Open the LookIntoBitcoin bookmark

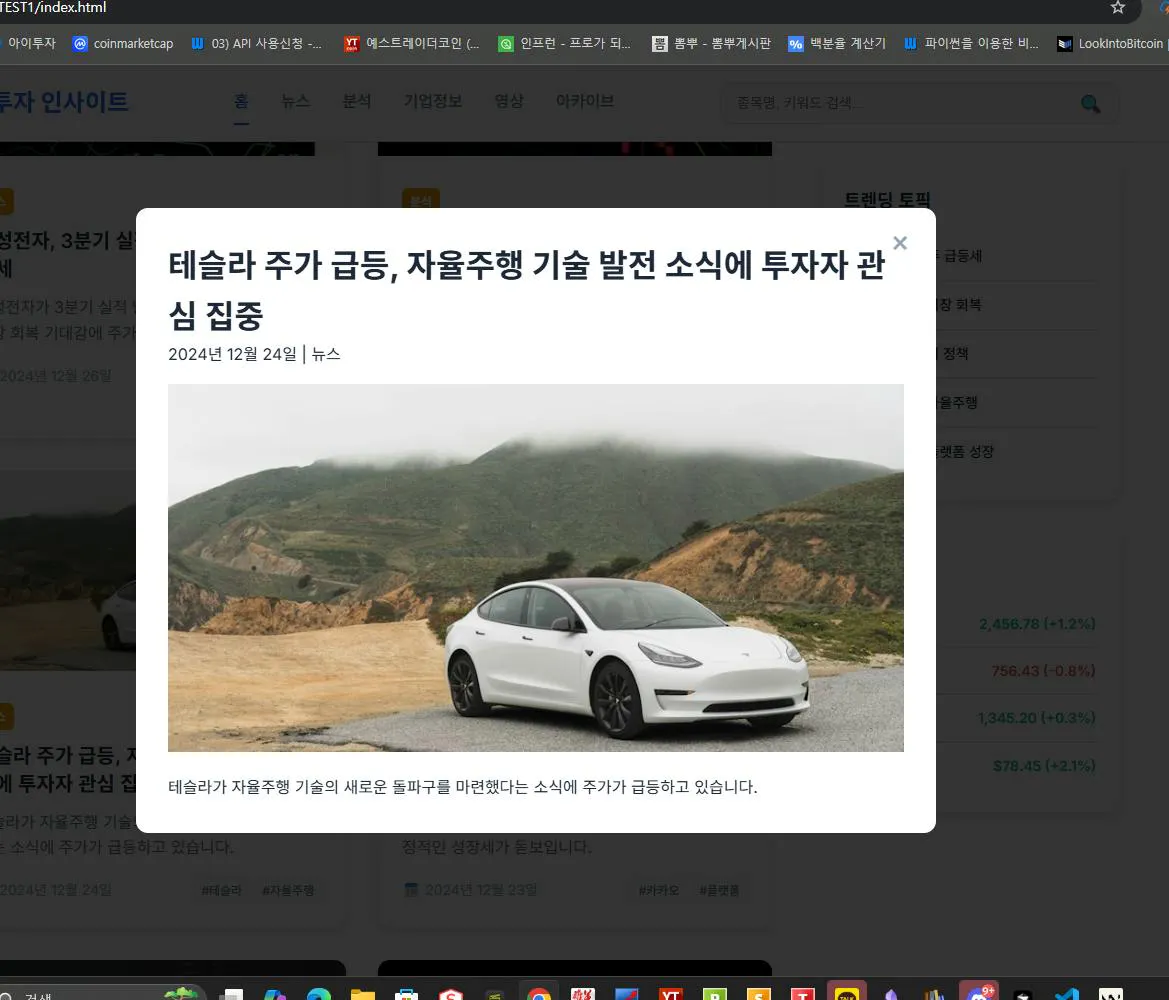coord(1111,44)
